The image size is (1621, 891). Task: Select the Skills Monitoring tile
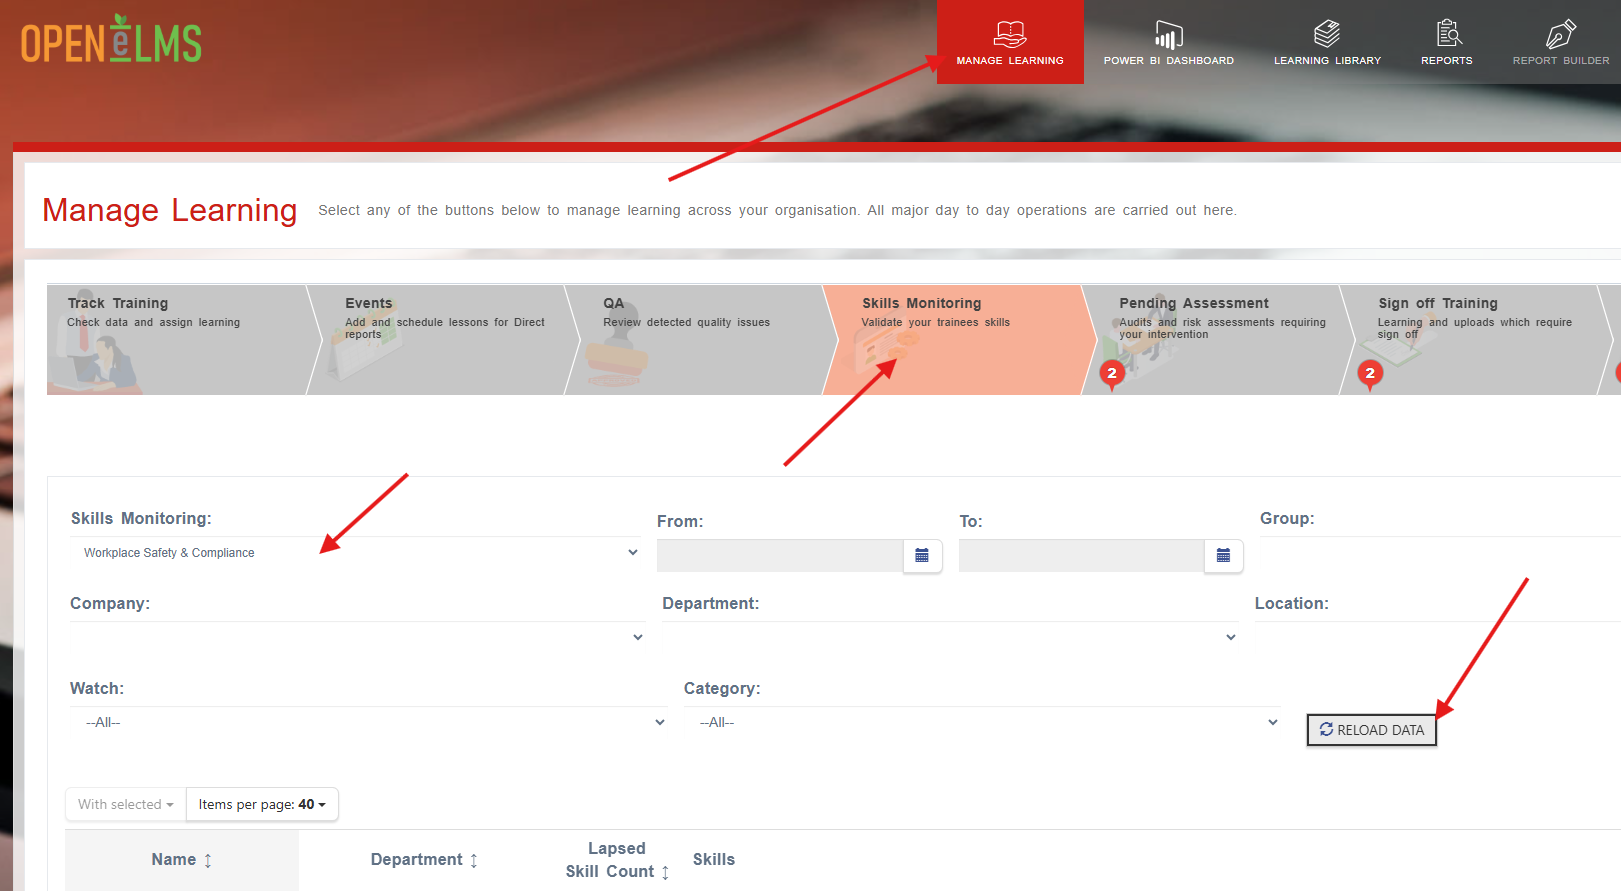[x=958, y=340]
